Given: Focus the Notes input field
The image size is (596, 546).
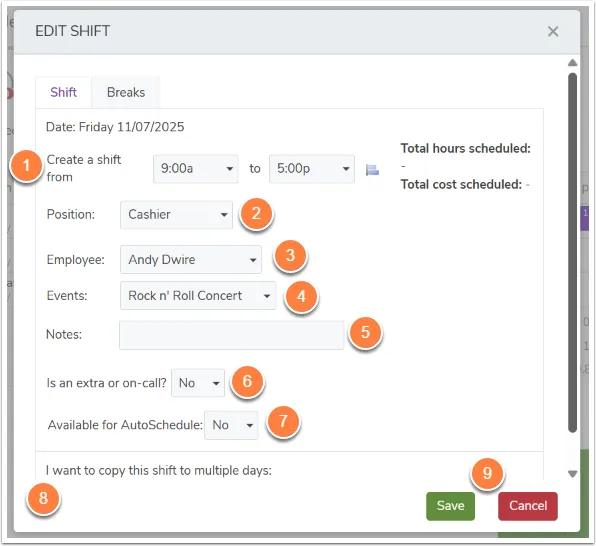Looking at the screenshot, I should (231, 335).
